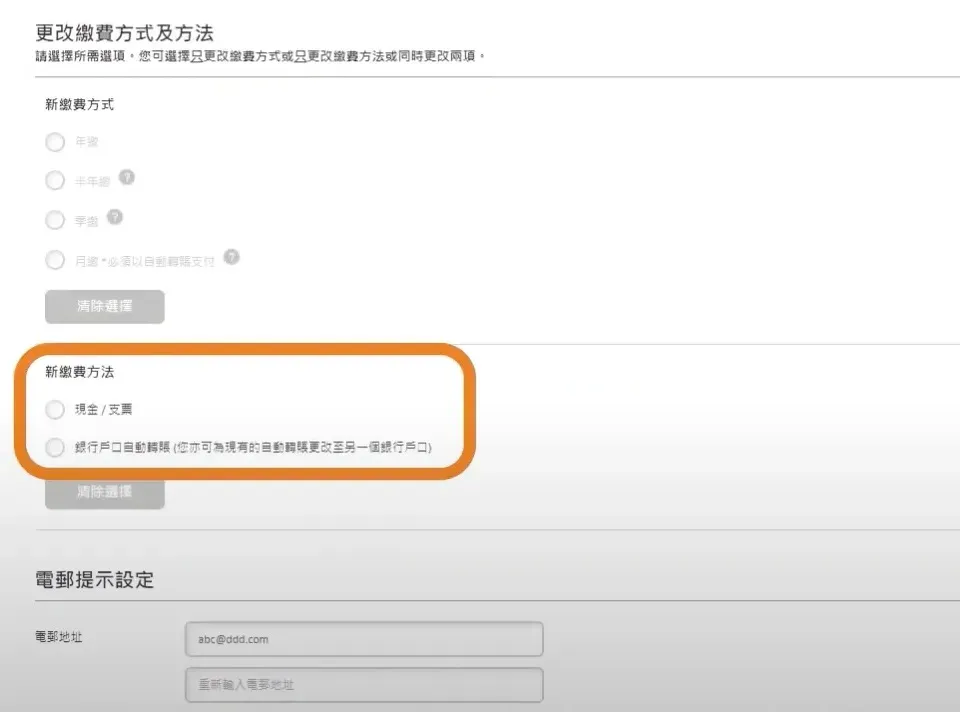Select the 月繳 monthly payment radio button

[55, 260]
